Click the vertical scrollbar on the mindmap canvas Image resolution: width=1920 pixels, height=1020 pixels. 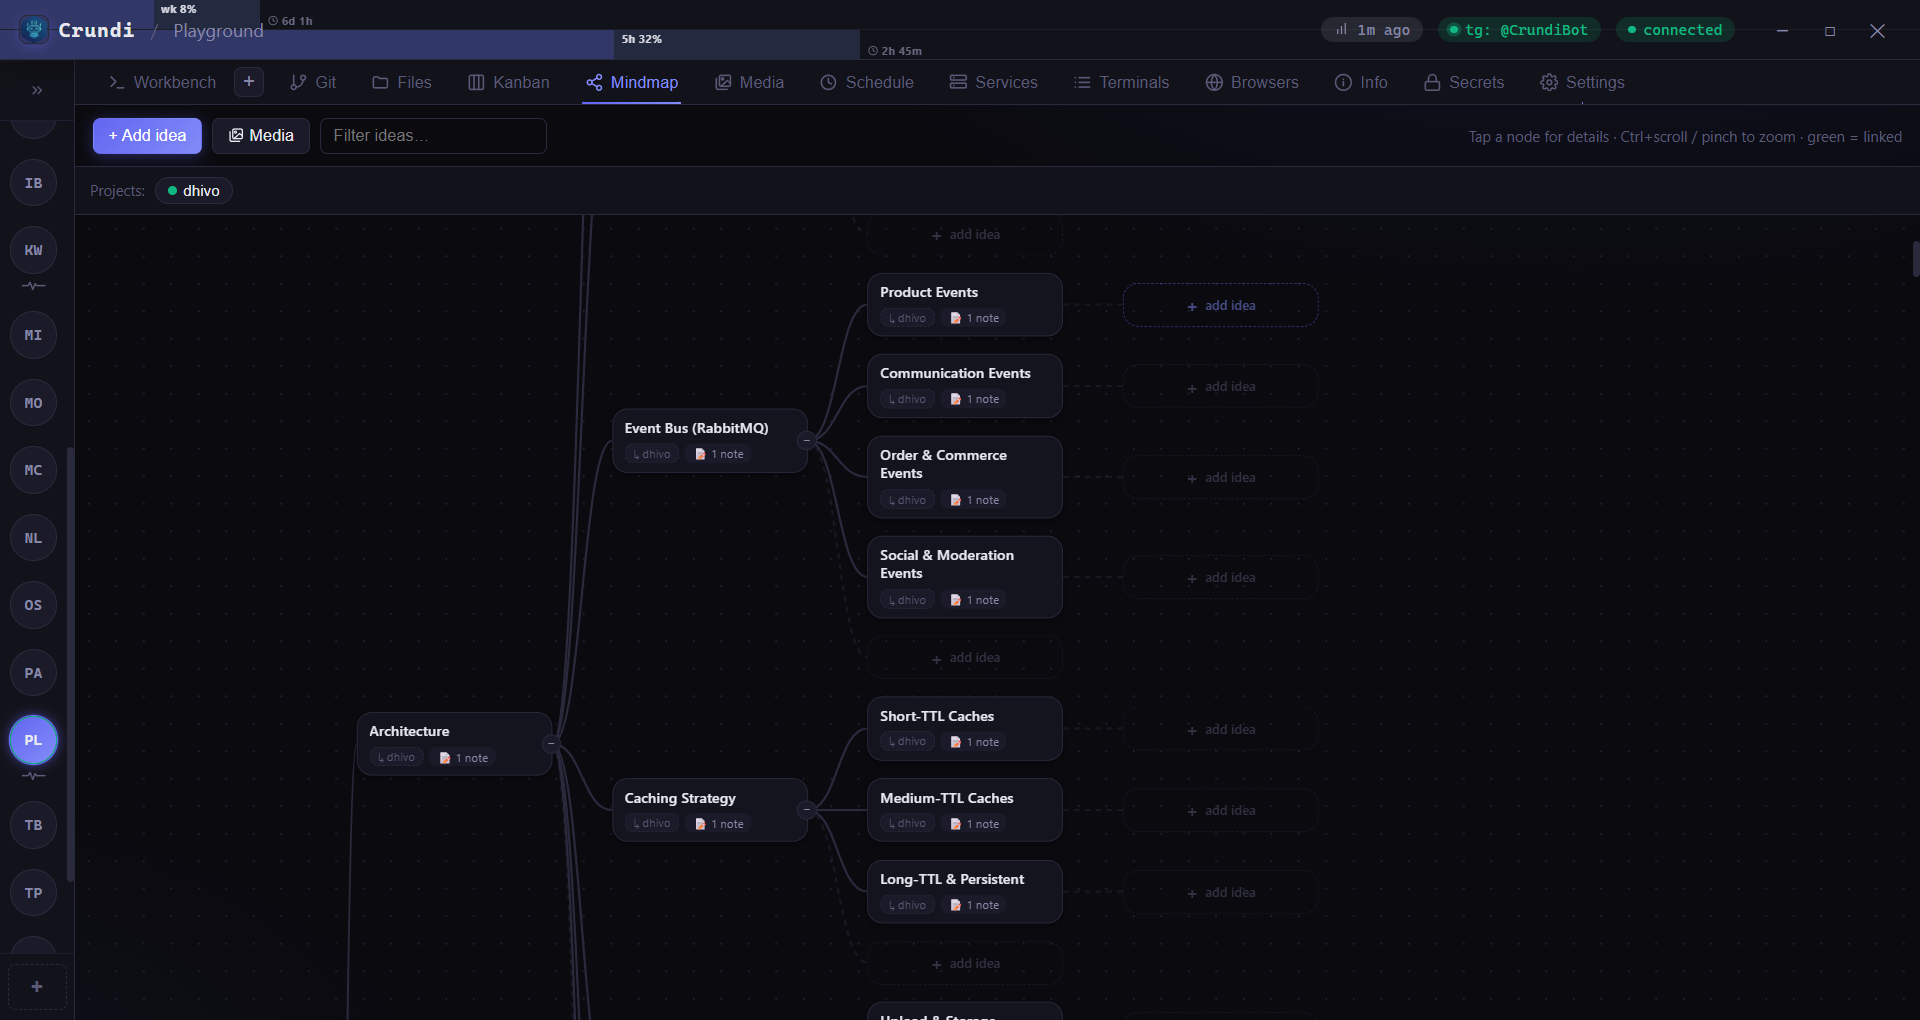click(x=1915, y=258)
